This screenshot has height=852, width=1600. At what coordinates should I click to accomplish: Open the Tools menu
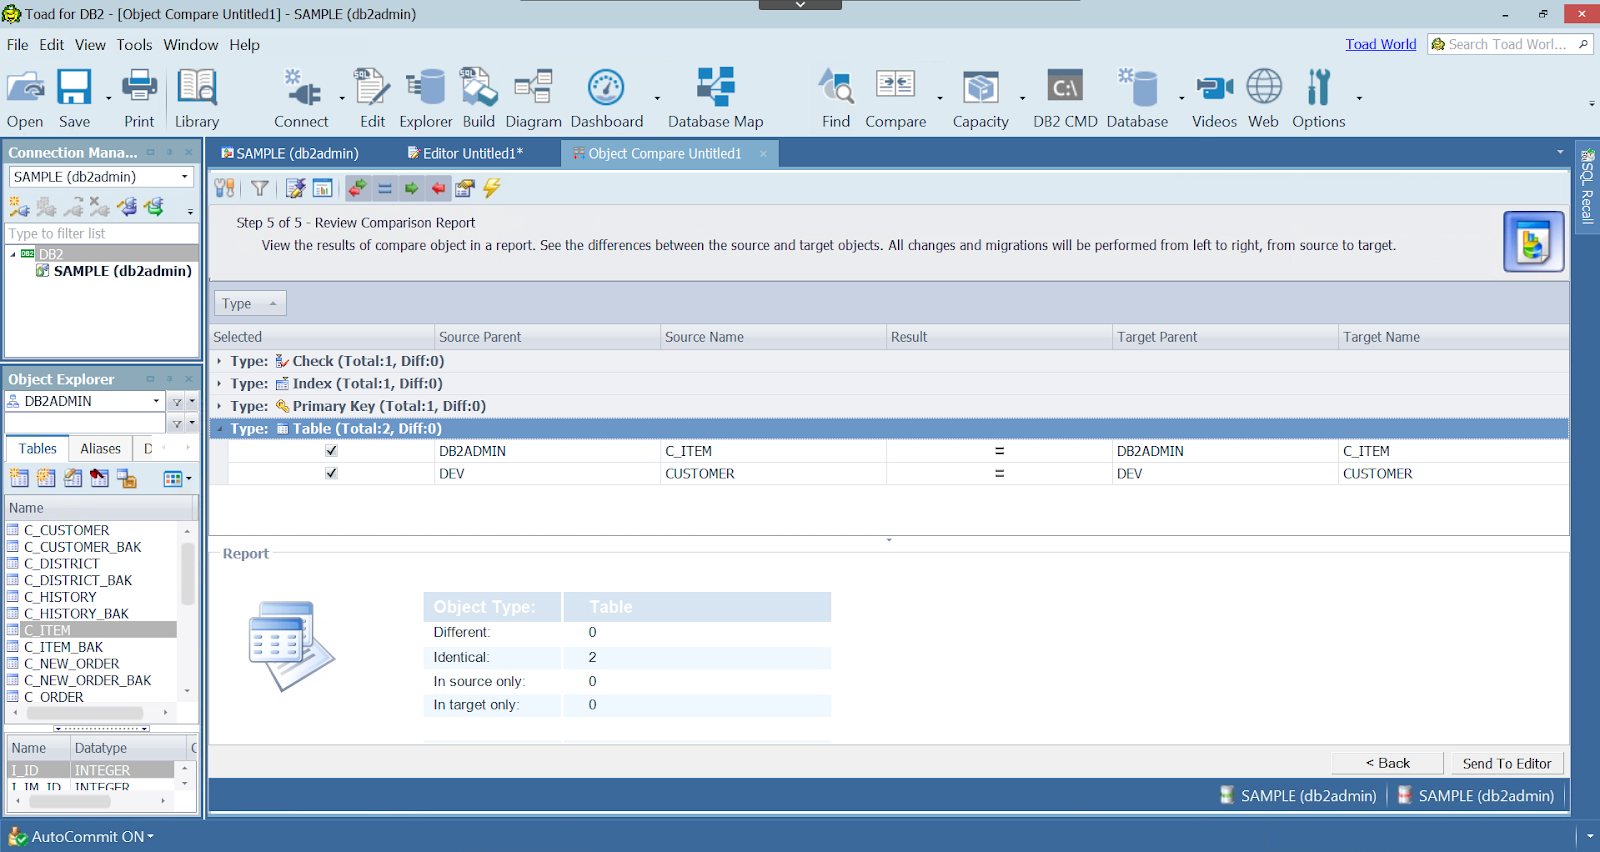134,45
